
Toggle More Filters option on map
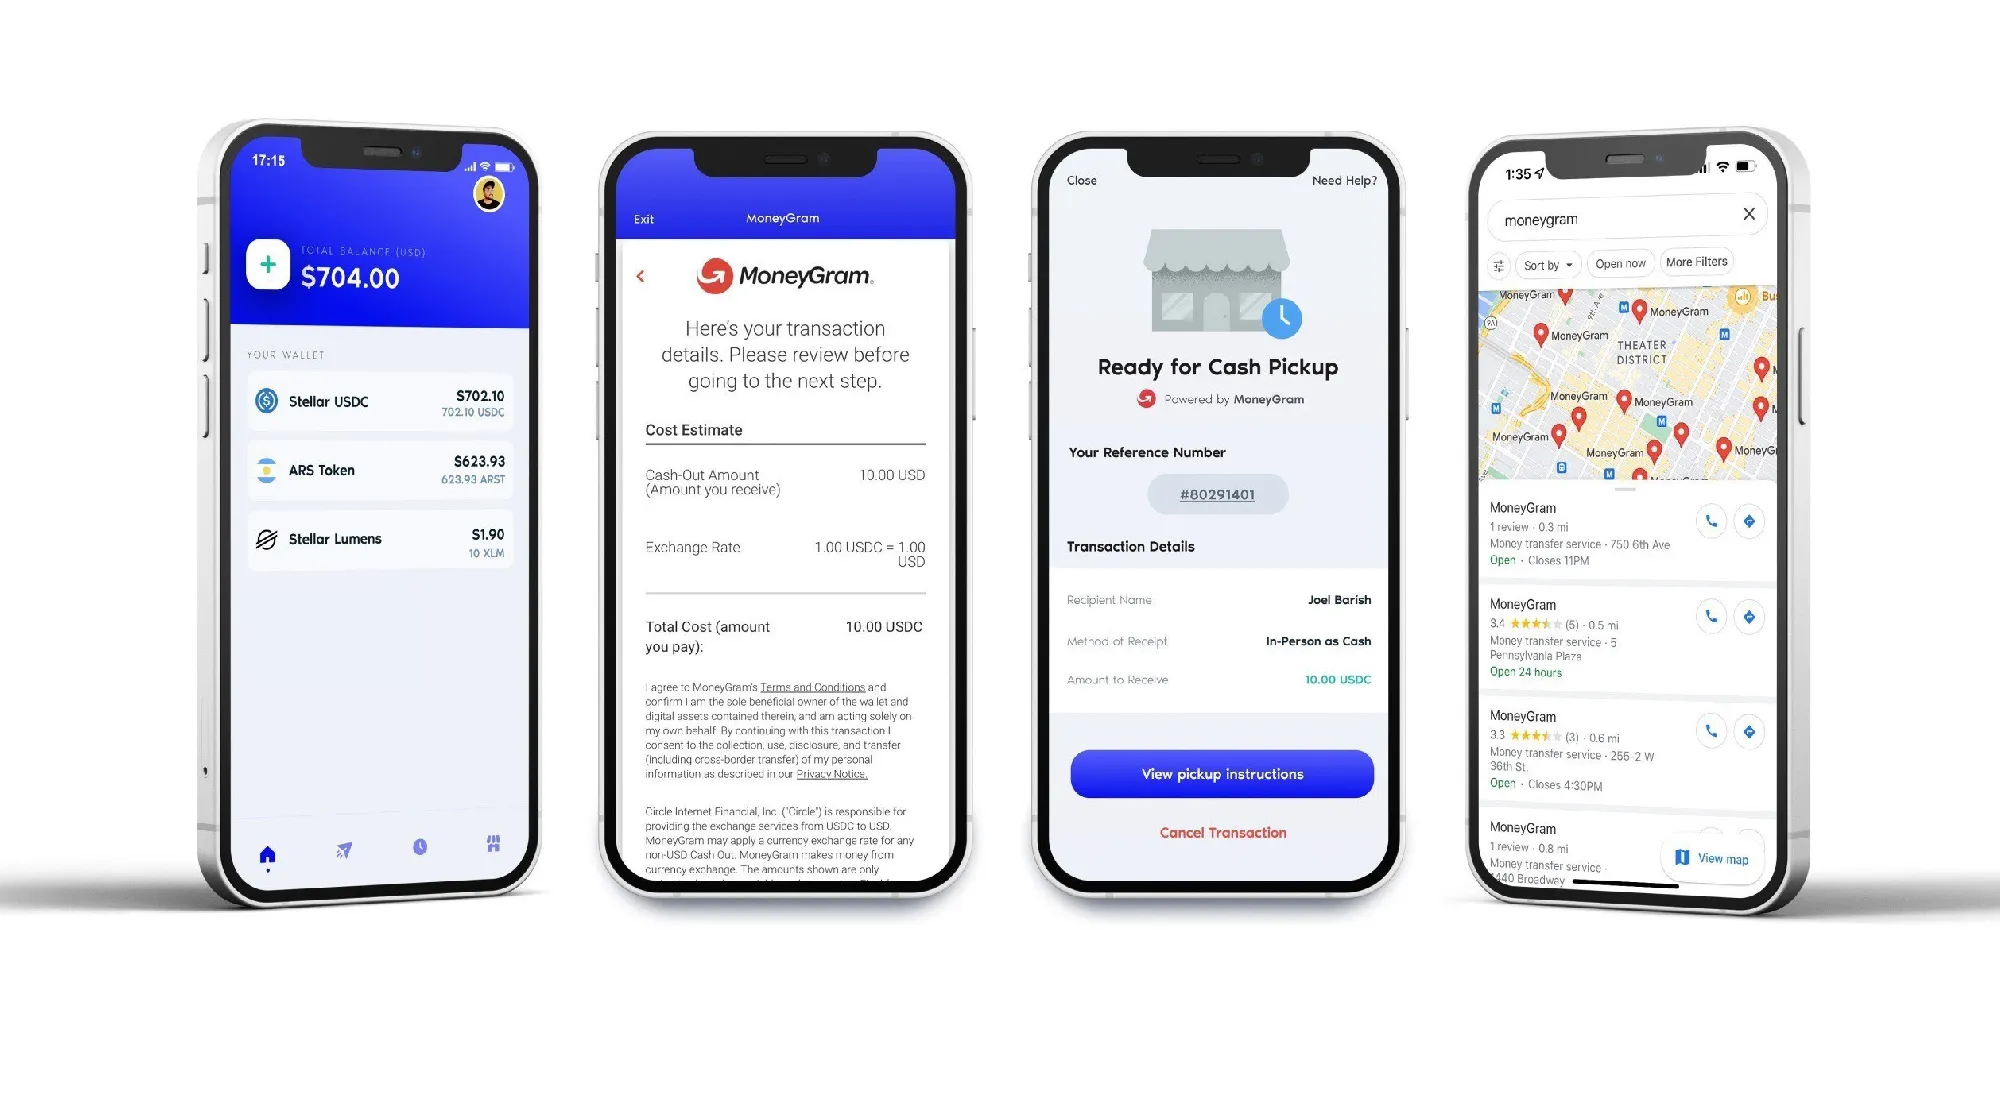1694,262
